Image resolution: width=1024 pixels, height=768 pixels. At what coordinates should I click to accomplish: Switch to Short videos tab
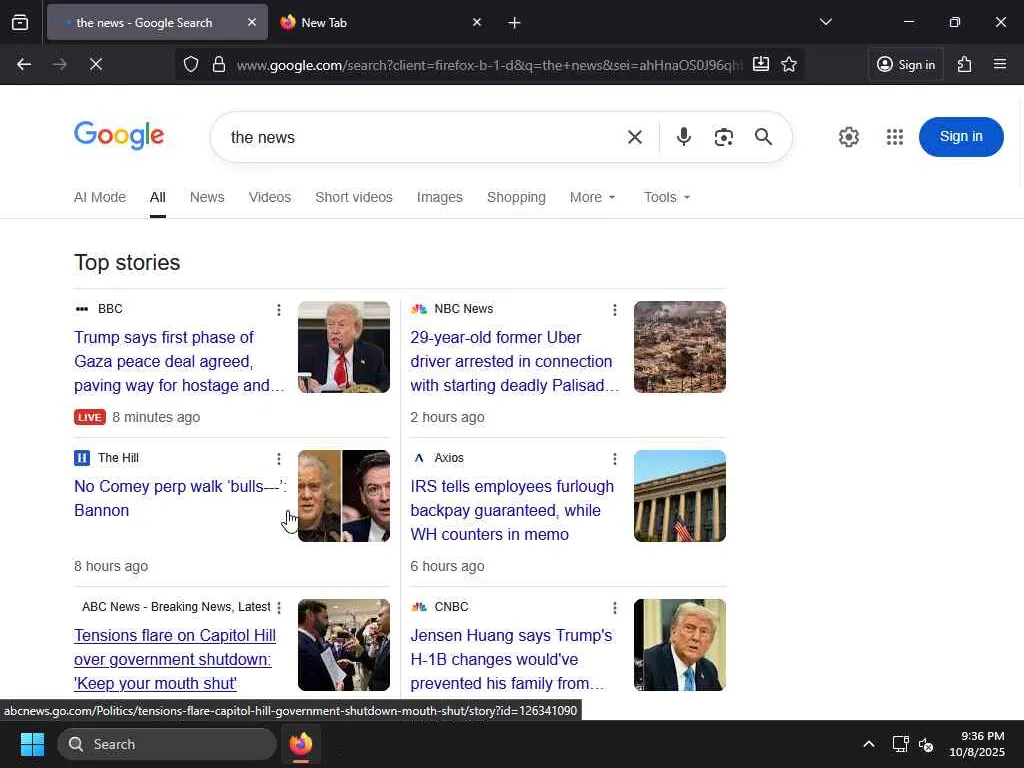tap(354, 197)
